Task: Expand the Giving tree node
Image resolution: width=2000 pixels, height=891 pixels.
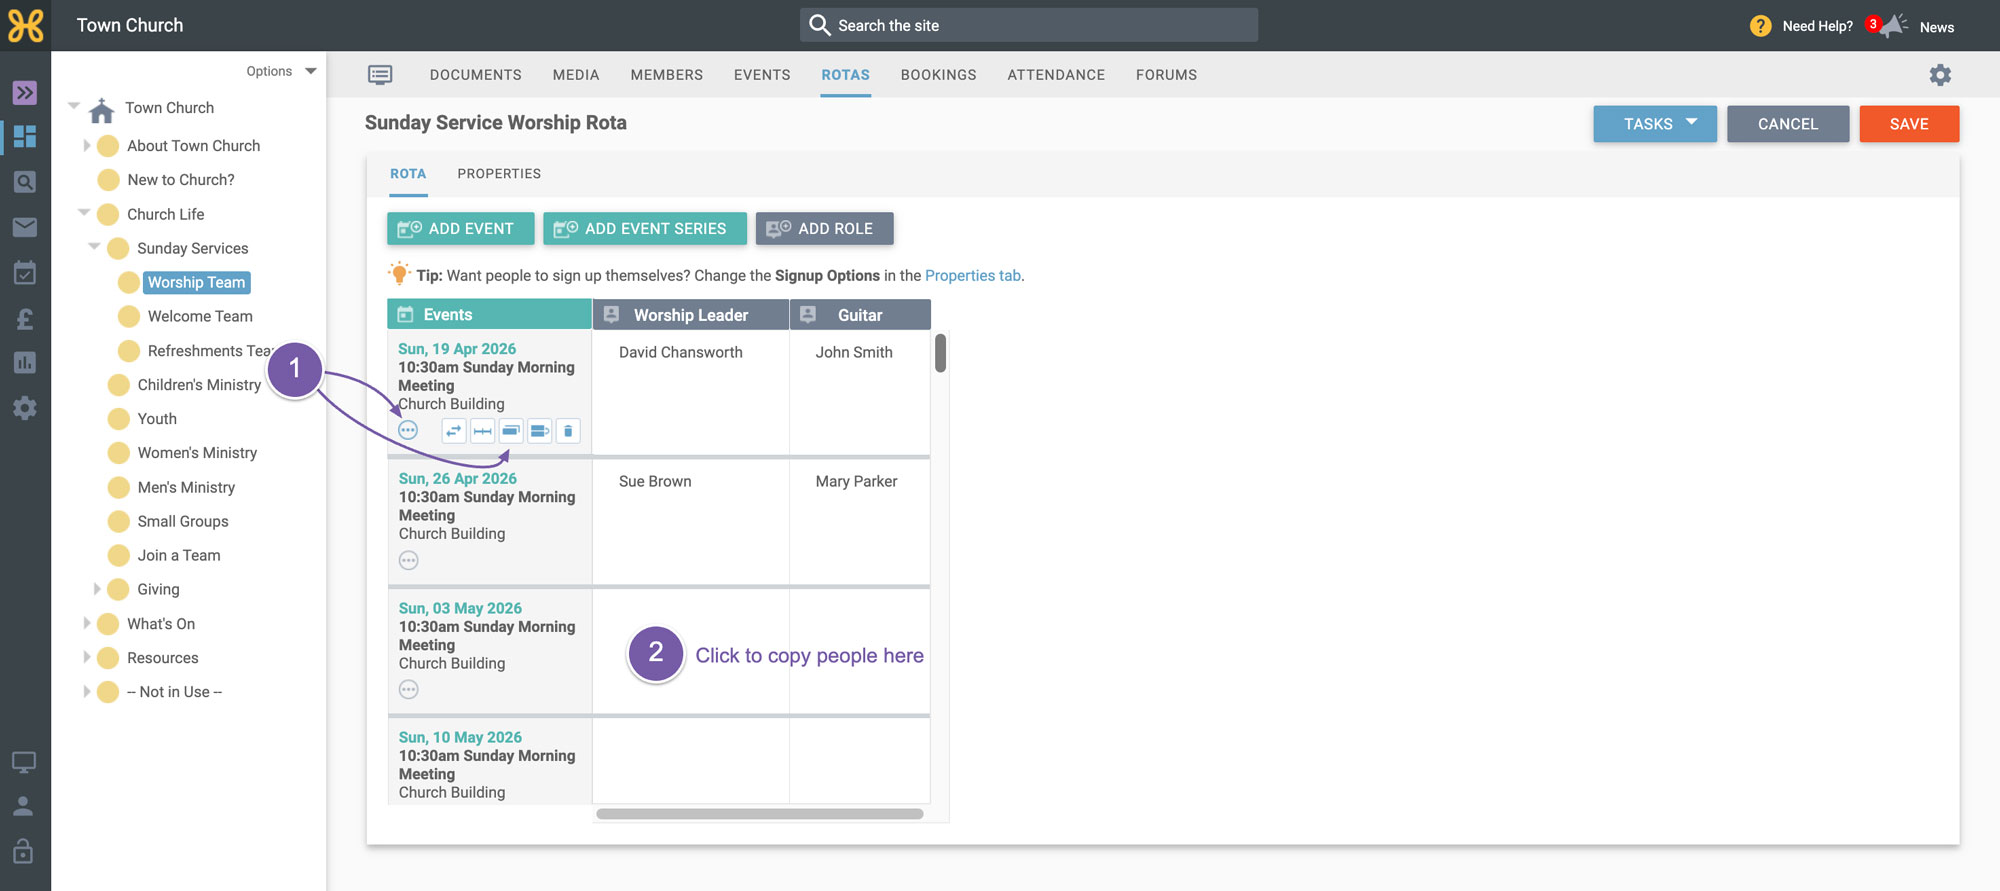Action: pos(97,589)
